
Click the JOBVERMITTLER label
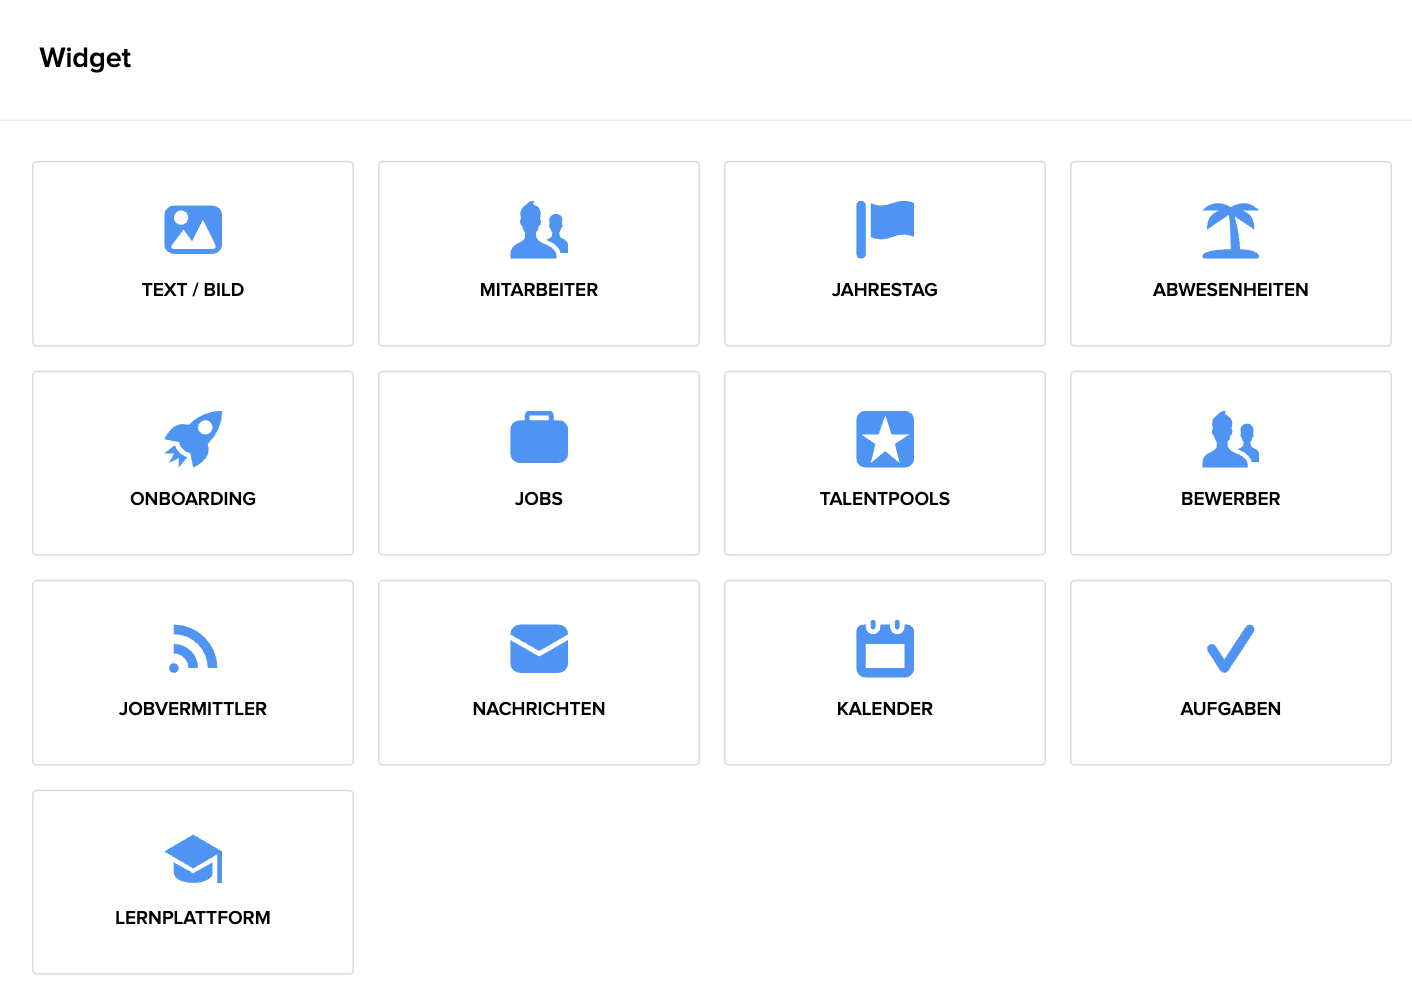pos(193,709)
